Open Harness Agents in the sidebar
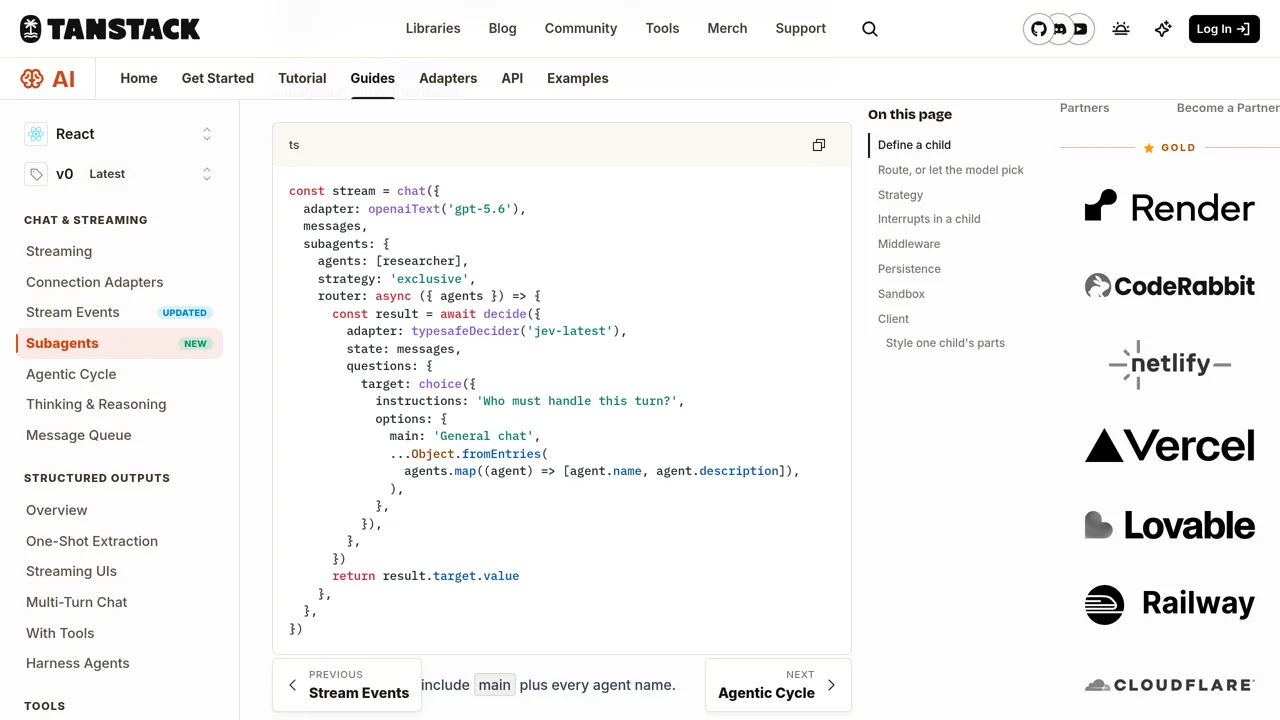The width and height of the screenshot is (1280, 720). tap(78, 663)
